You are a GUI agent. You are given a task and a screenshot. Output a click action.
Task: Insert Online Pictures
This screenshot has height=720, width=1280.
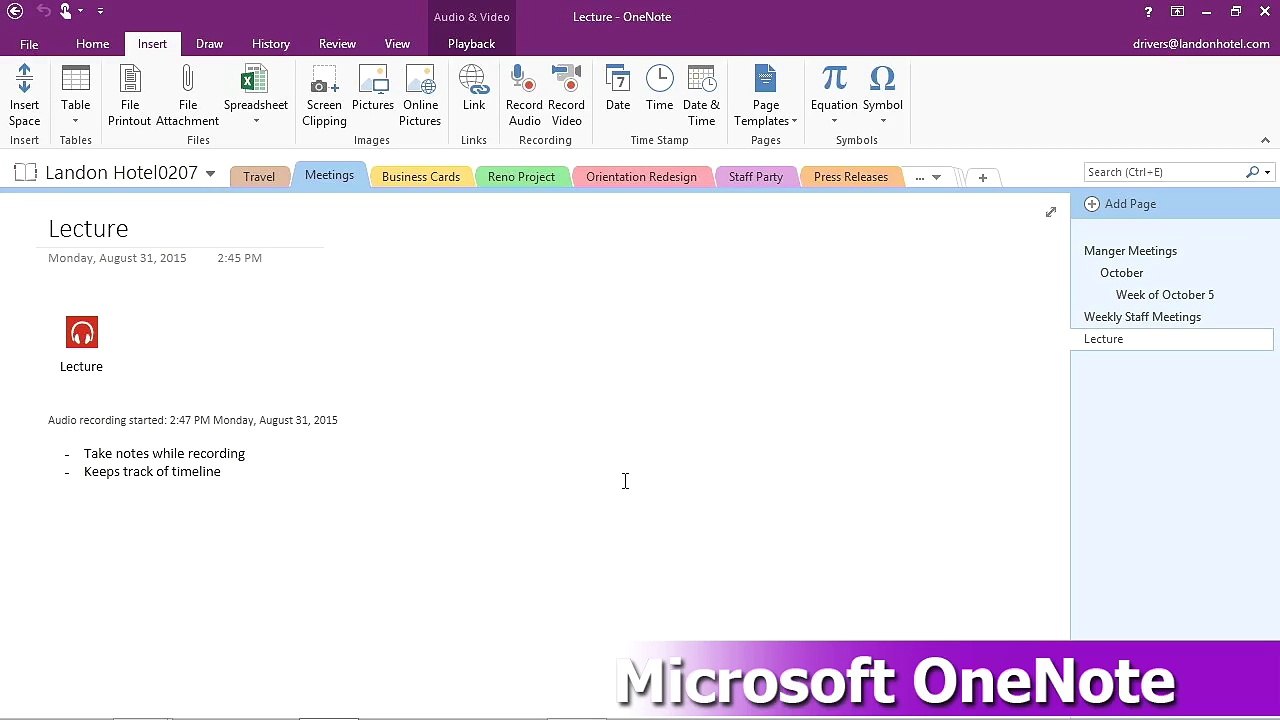click(420, 95)
